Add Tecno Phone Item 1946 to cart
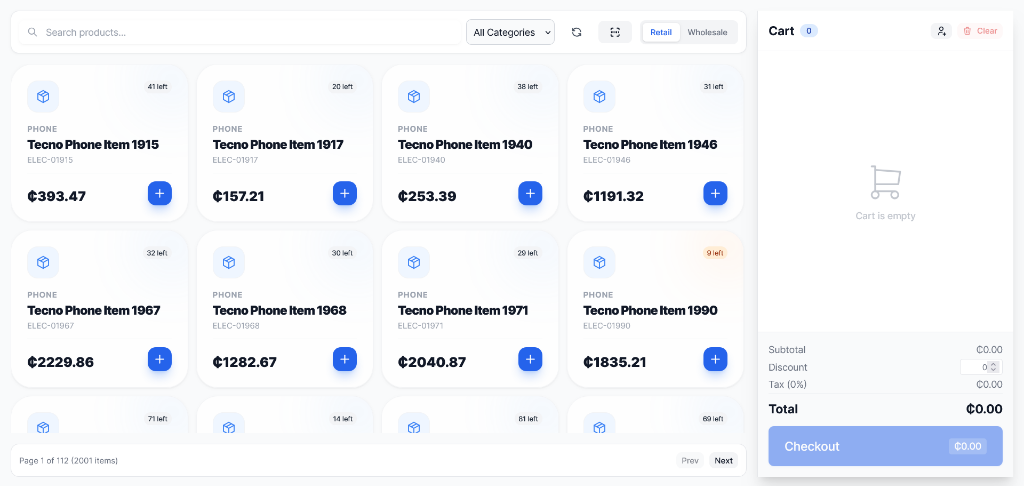 pyautogui.click(x=715, y=193)
